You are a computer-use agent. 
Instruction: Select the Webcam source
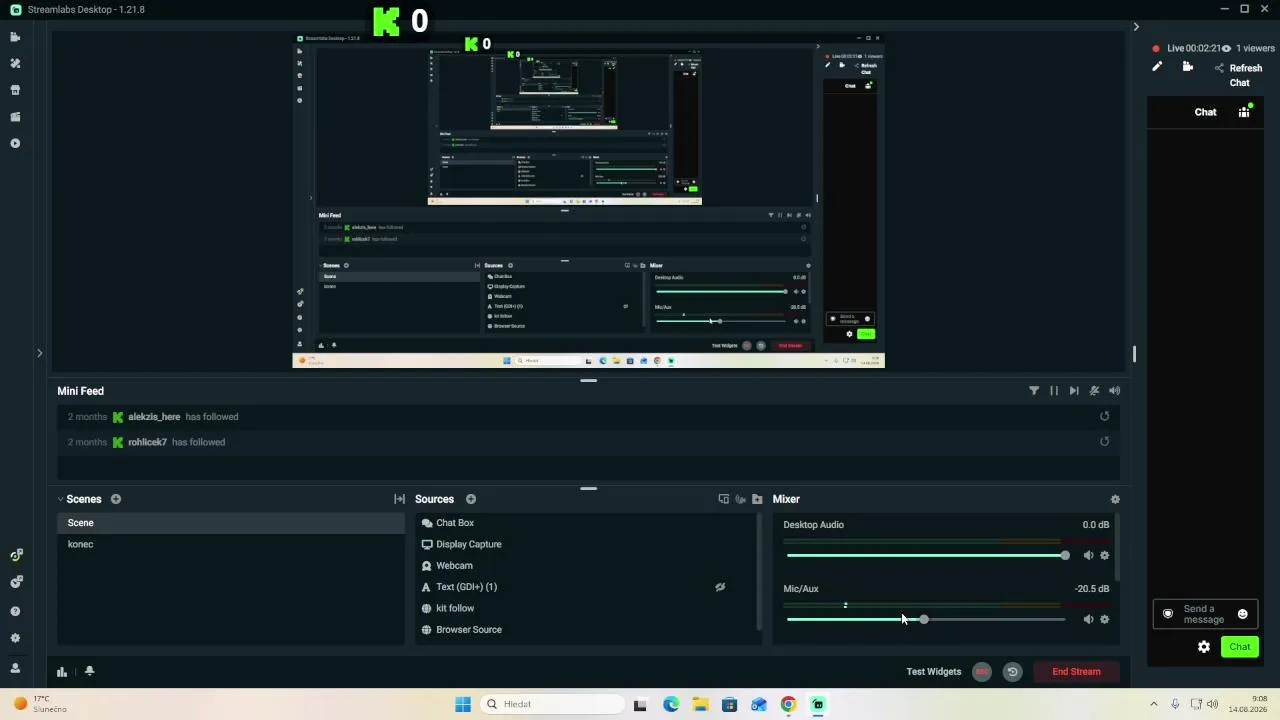click(586, 566)
